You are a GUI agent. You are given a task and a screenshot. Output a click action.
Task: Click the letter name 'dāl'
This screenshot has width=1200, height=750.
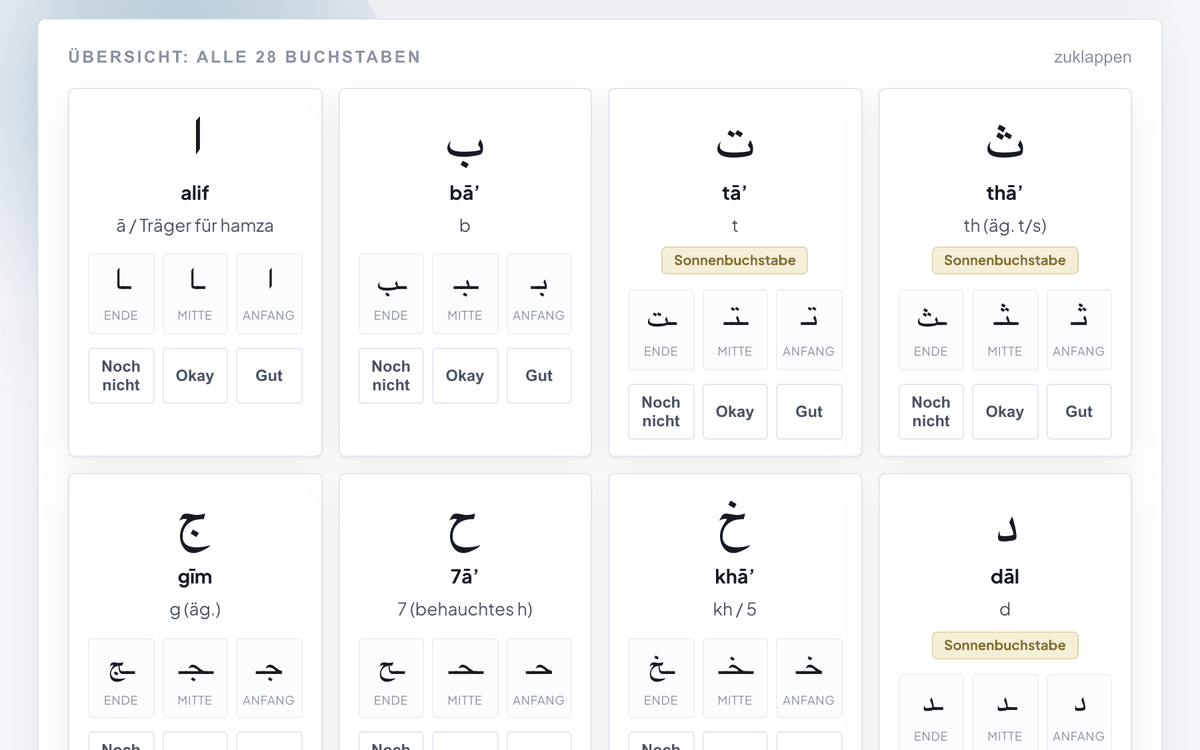point(1005,577)
